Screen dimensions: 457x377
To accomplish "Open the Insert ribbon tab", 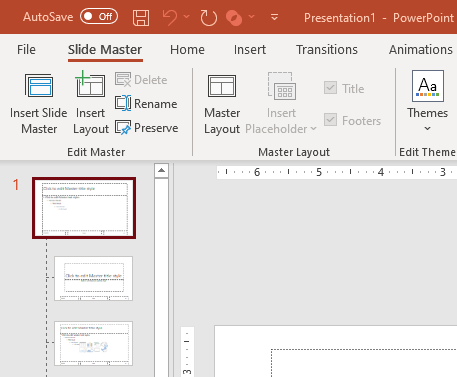I will click(x=250, y=49).
